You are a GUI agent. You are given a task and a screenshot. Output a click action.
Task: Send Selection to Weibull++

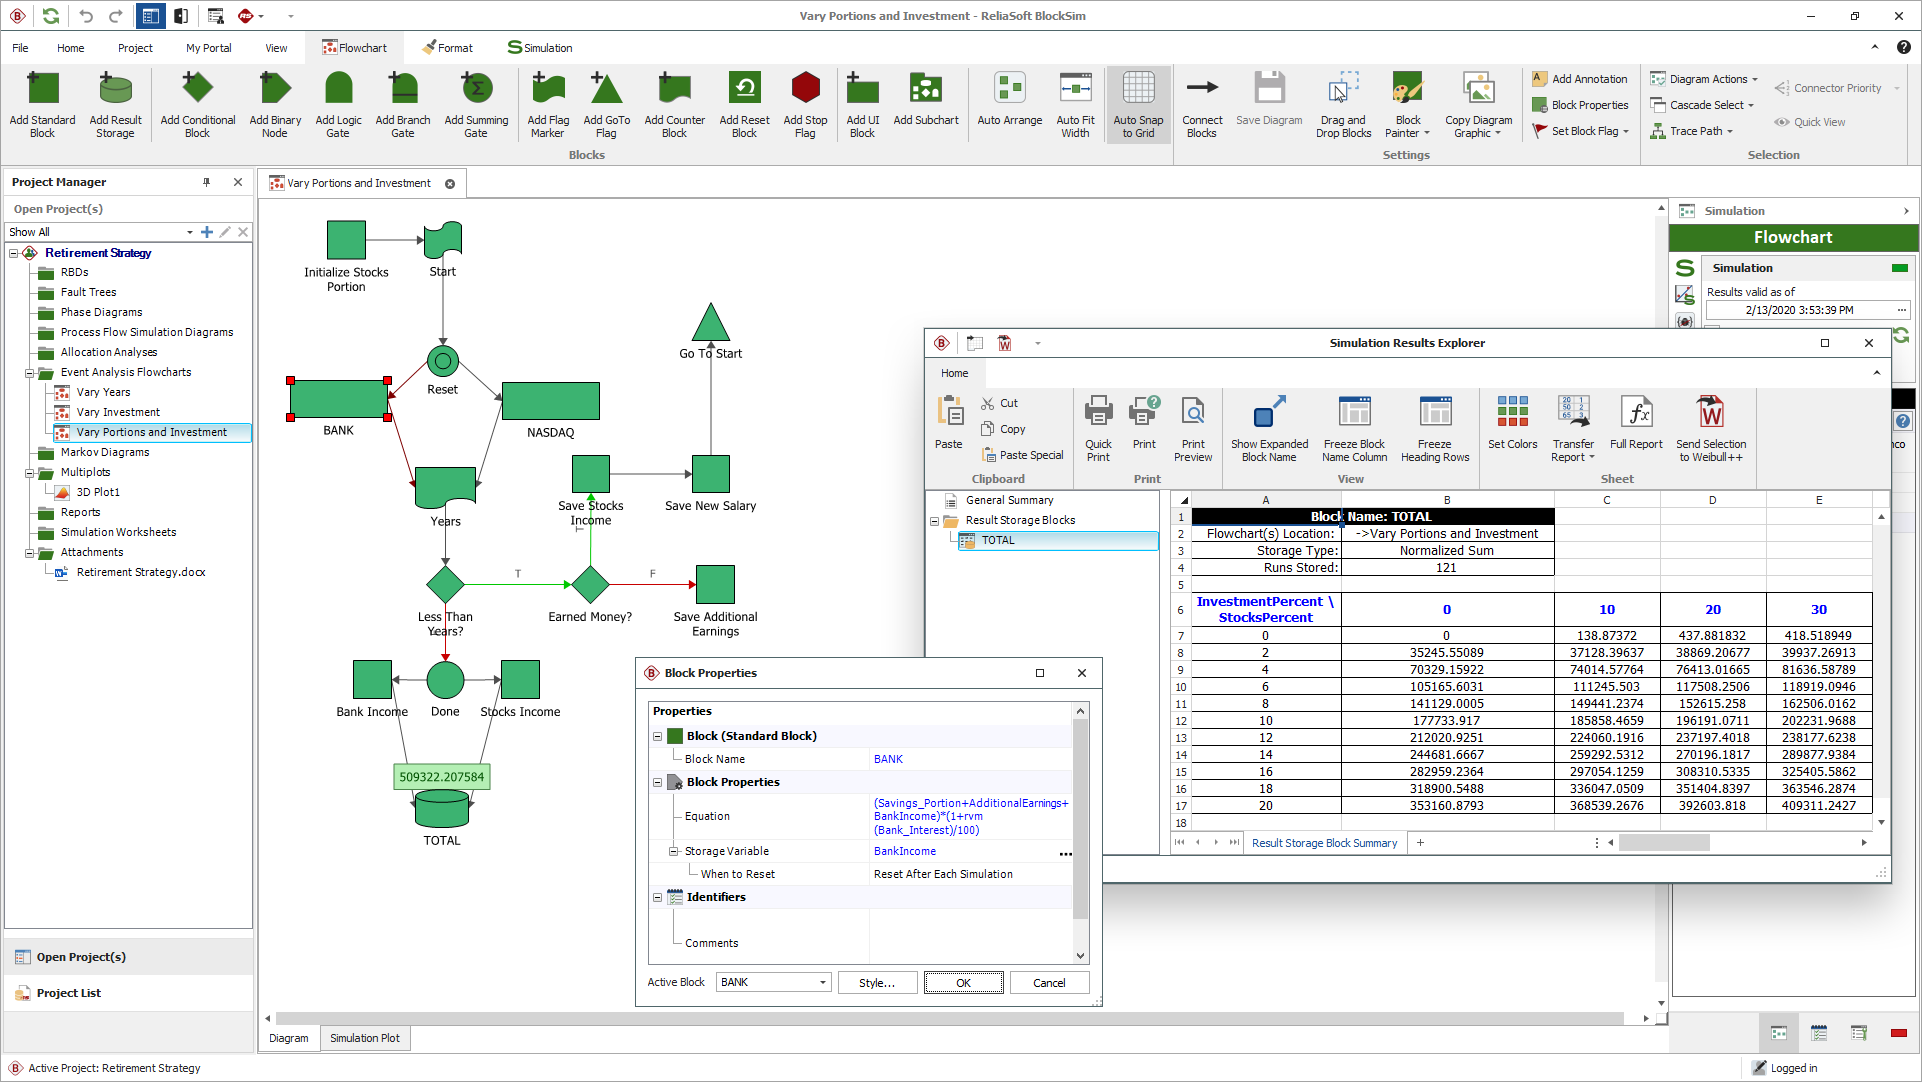click(1711, 428)
